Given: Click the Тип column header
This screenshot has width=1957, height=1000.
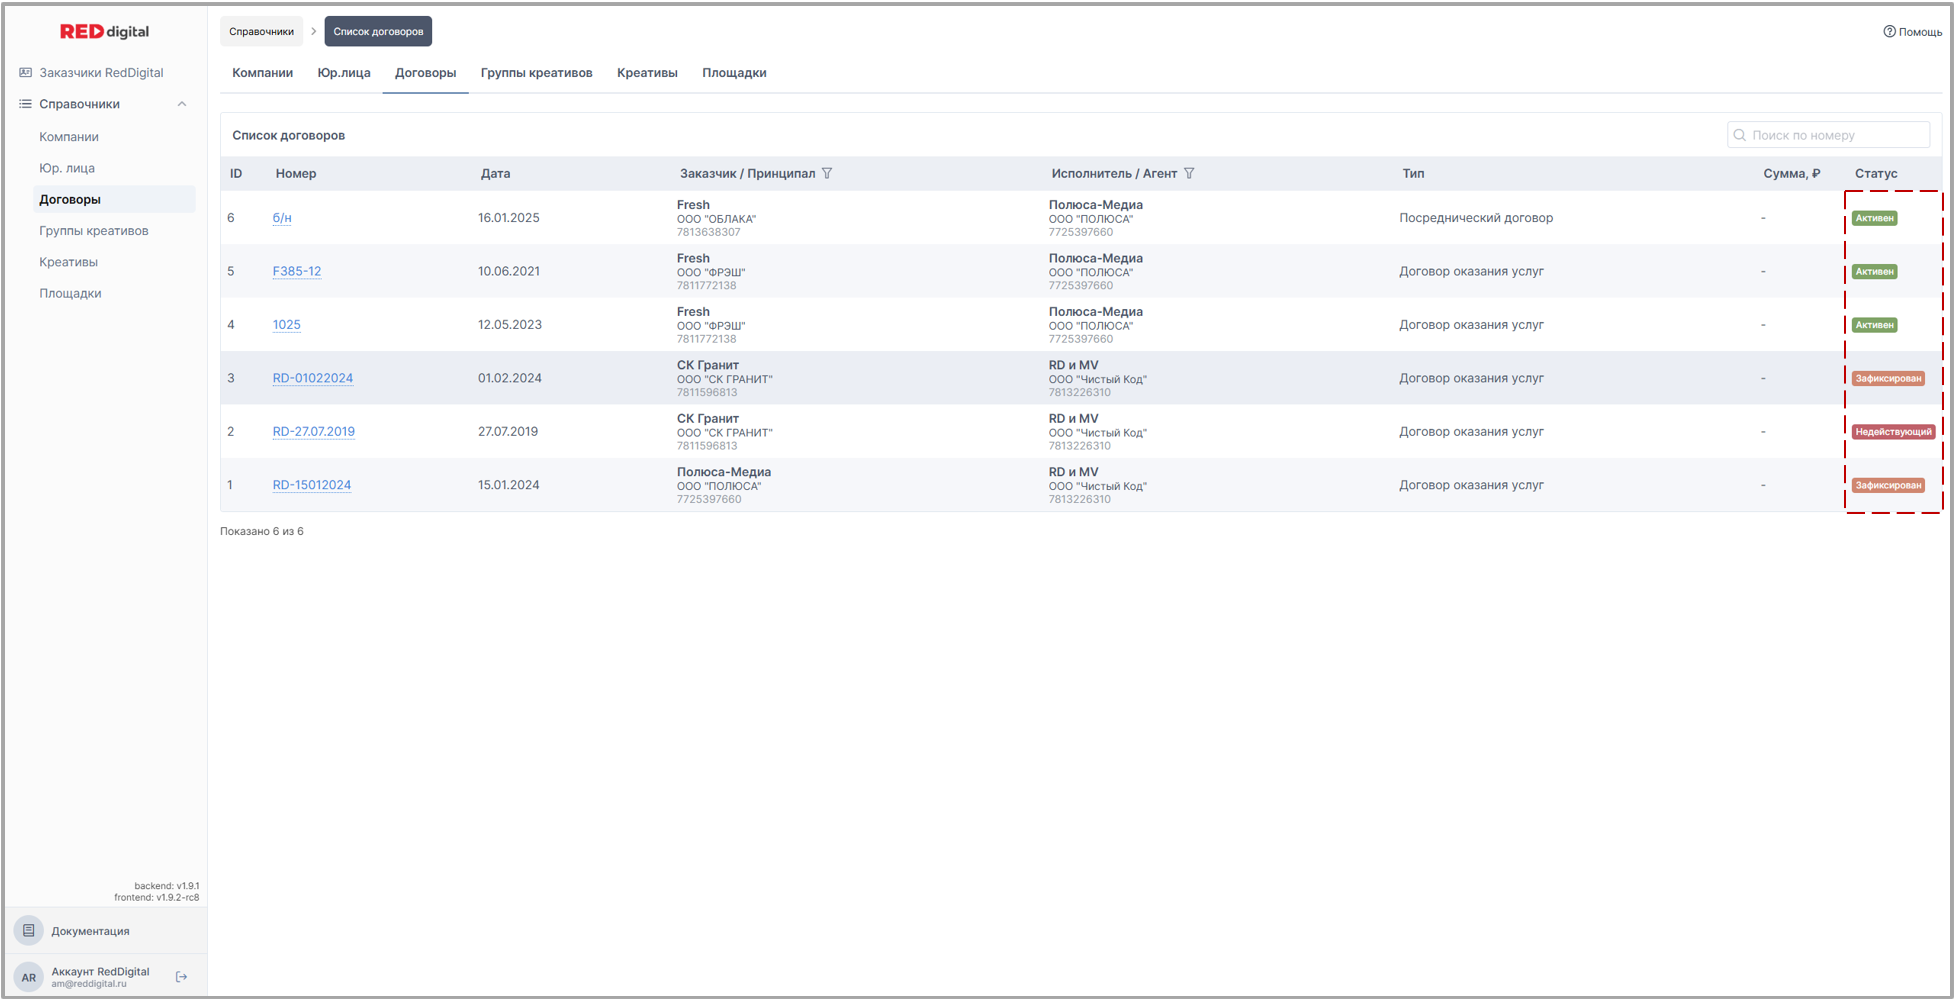Looking at the screenshot, I should pos(1413,174).
